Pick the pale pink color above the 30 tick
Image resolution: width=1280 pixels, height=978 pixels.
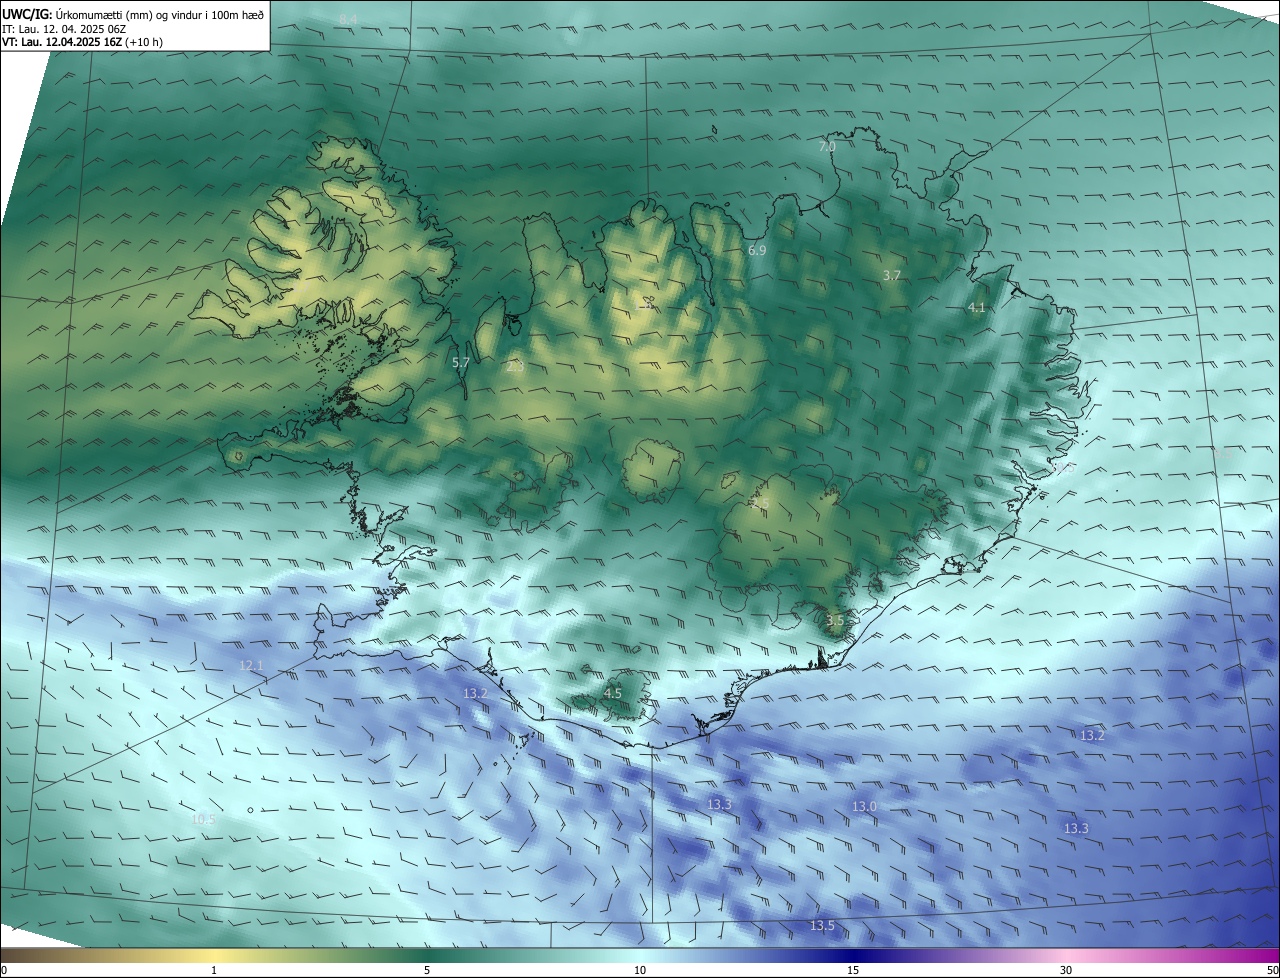click(1066, 955)
